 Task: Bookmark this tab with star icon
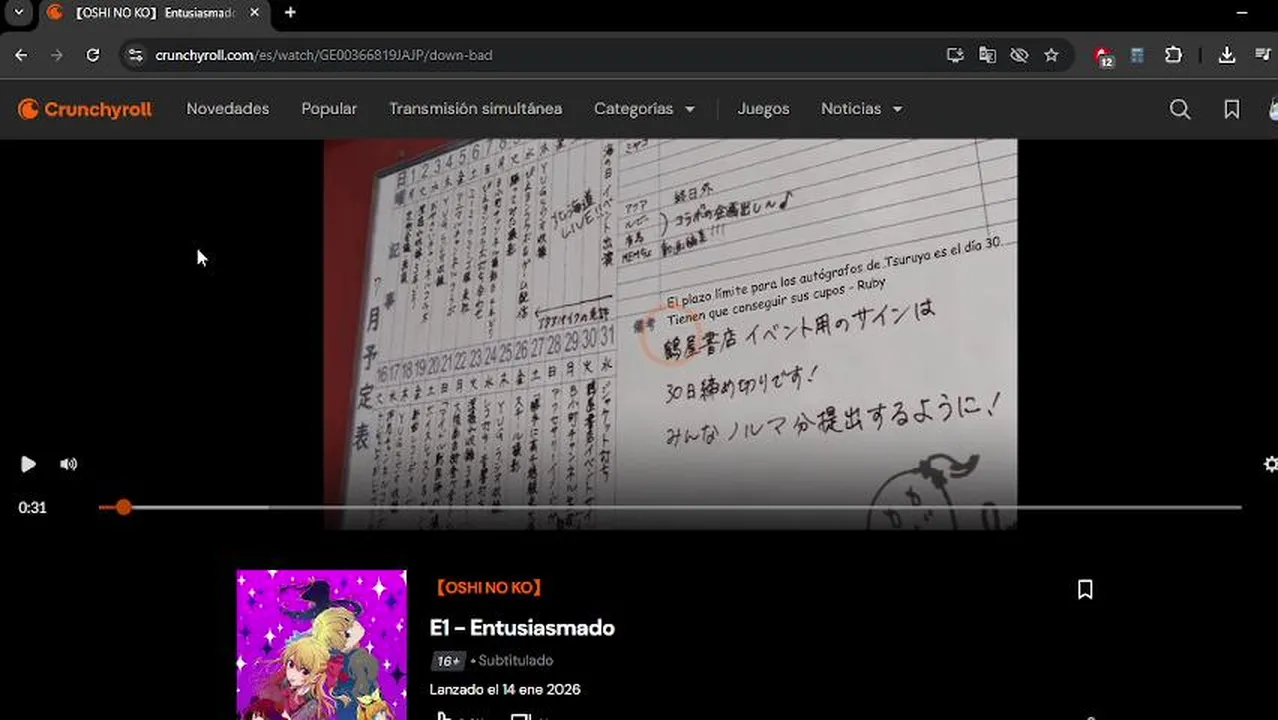(1051, 55)
